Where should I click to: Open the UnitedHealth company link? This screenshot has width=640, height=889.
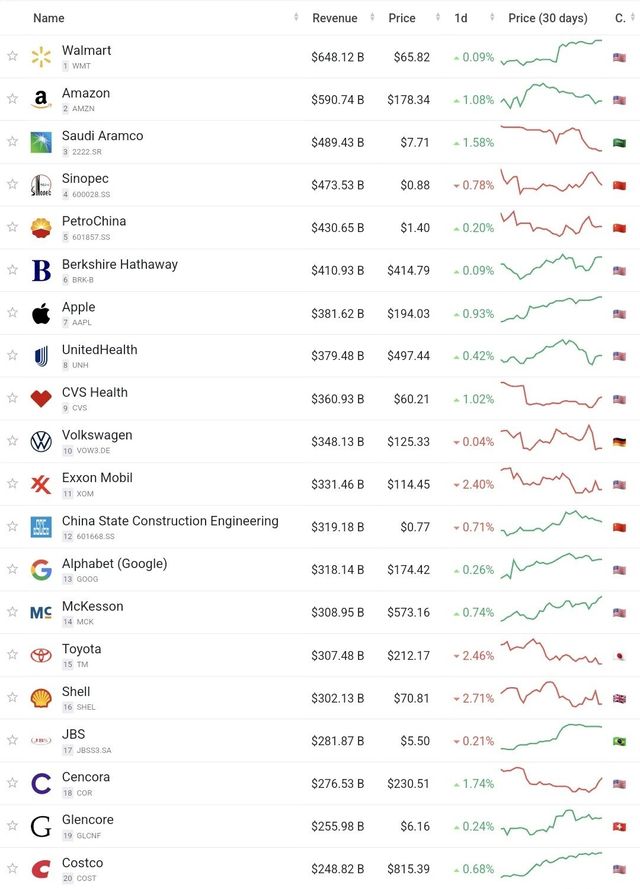[100, 350]
